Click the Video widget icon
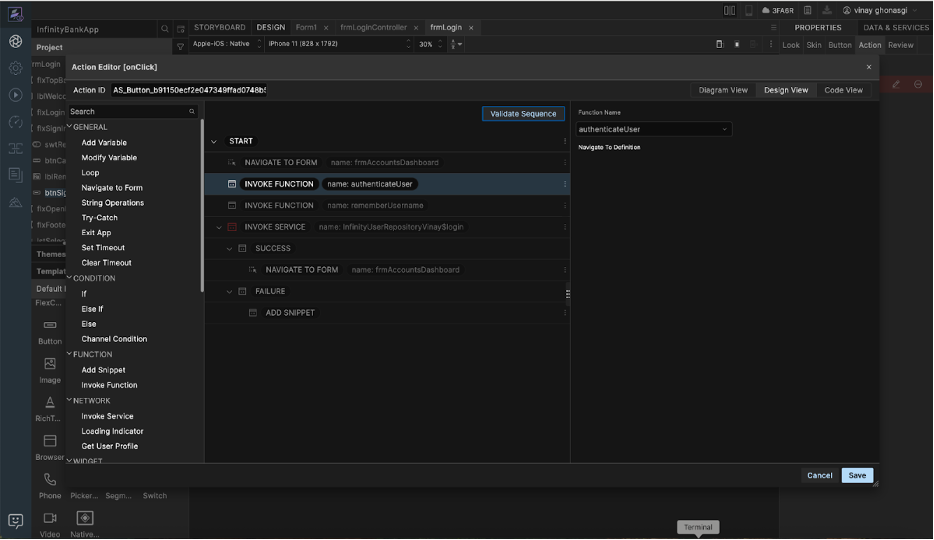934x540 pixels. [x=50, y=518]
